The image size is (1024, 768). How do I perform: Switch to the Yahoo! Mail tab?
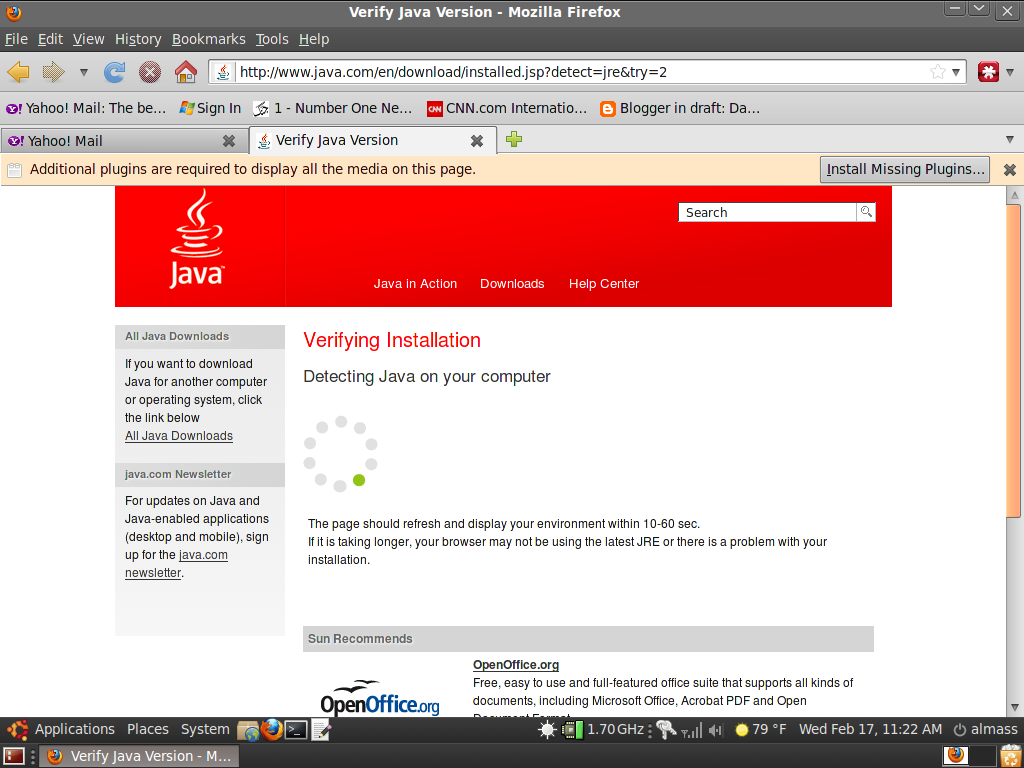(124, 140)
